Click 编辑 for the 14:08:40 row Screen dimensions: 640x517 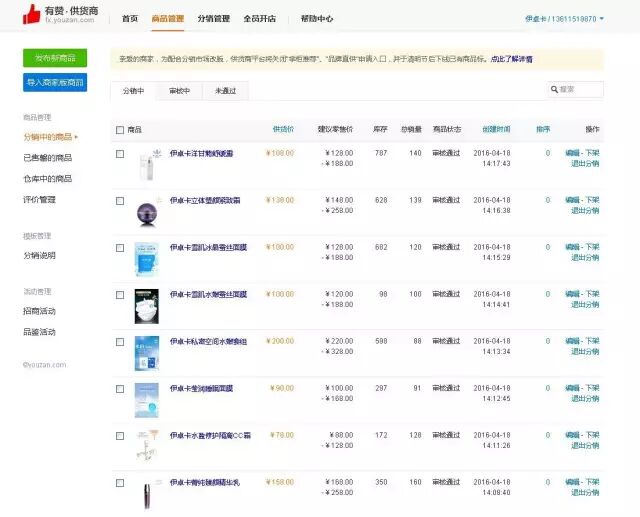pos(572,482)
